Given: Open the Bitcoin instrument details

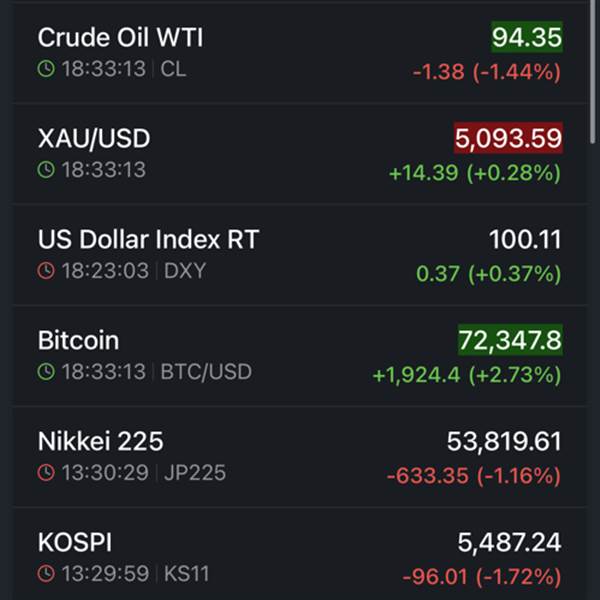Looking at the screenshot, I should pos(78,341).
